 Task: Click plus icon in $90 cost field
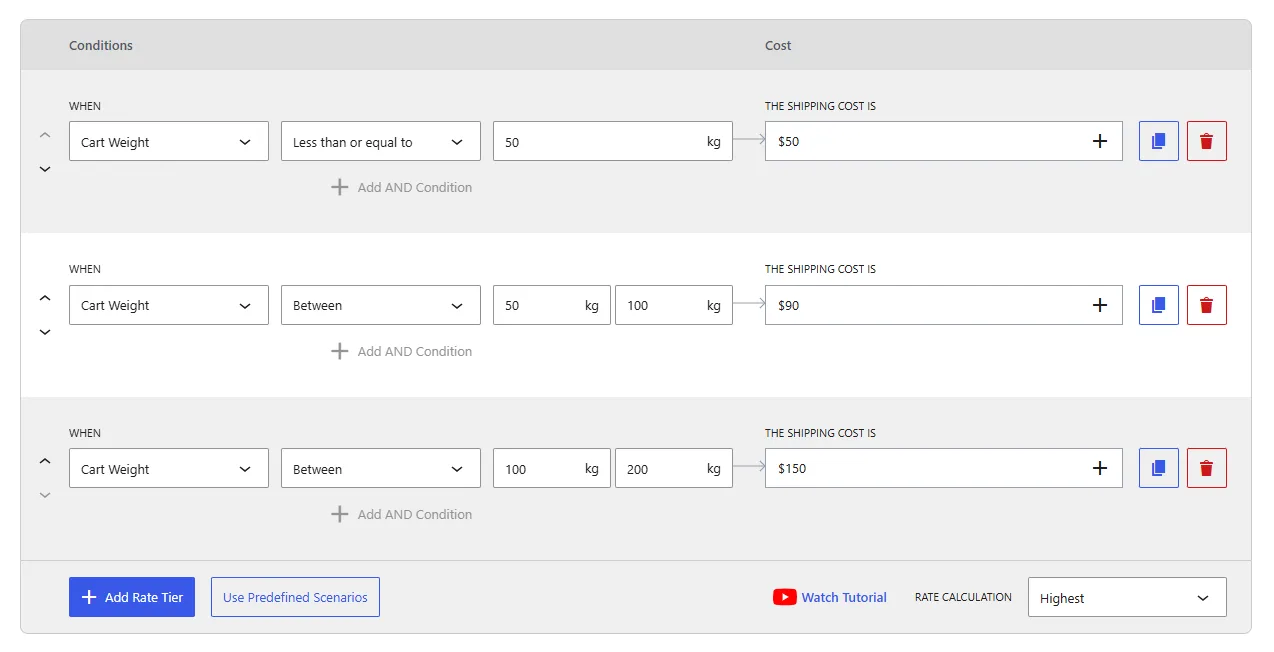point(1100,305)
